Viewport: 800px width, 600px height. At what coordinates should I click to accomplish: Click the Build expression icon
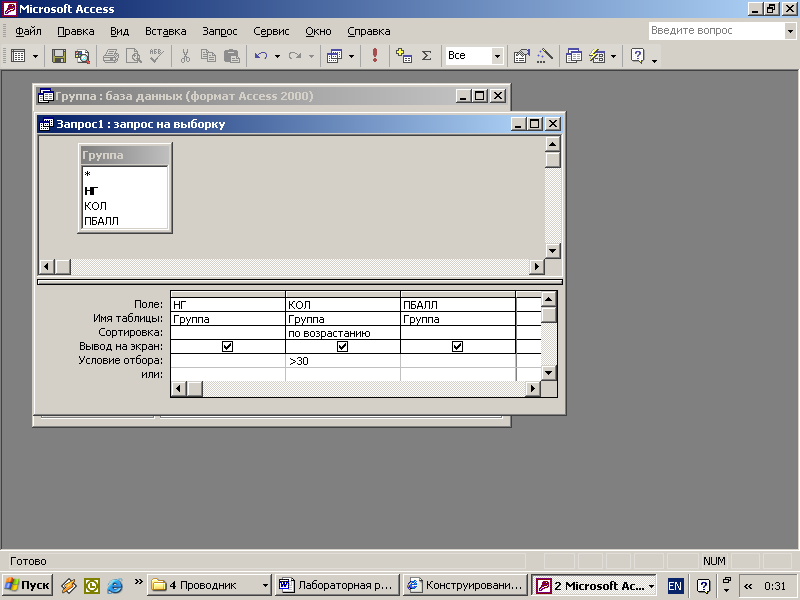(545, 56)
